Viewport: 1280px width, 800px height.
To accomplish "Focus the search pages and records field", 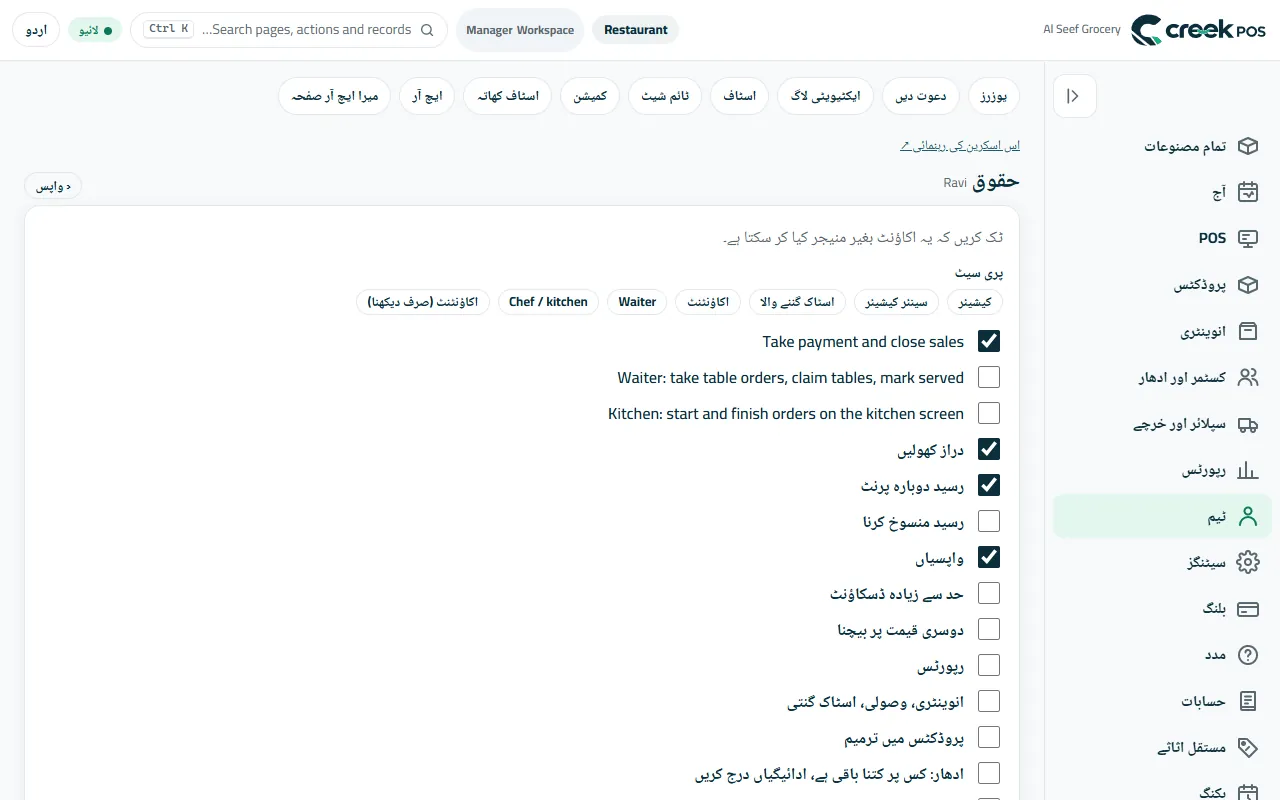I will pos(289,30).
